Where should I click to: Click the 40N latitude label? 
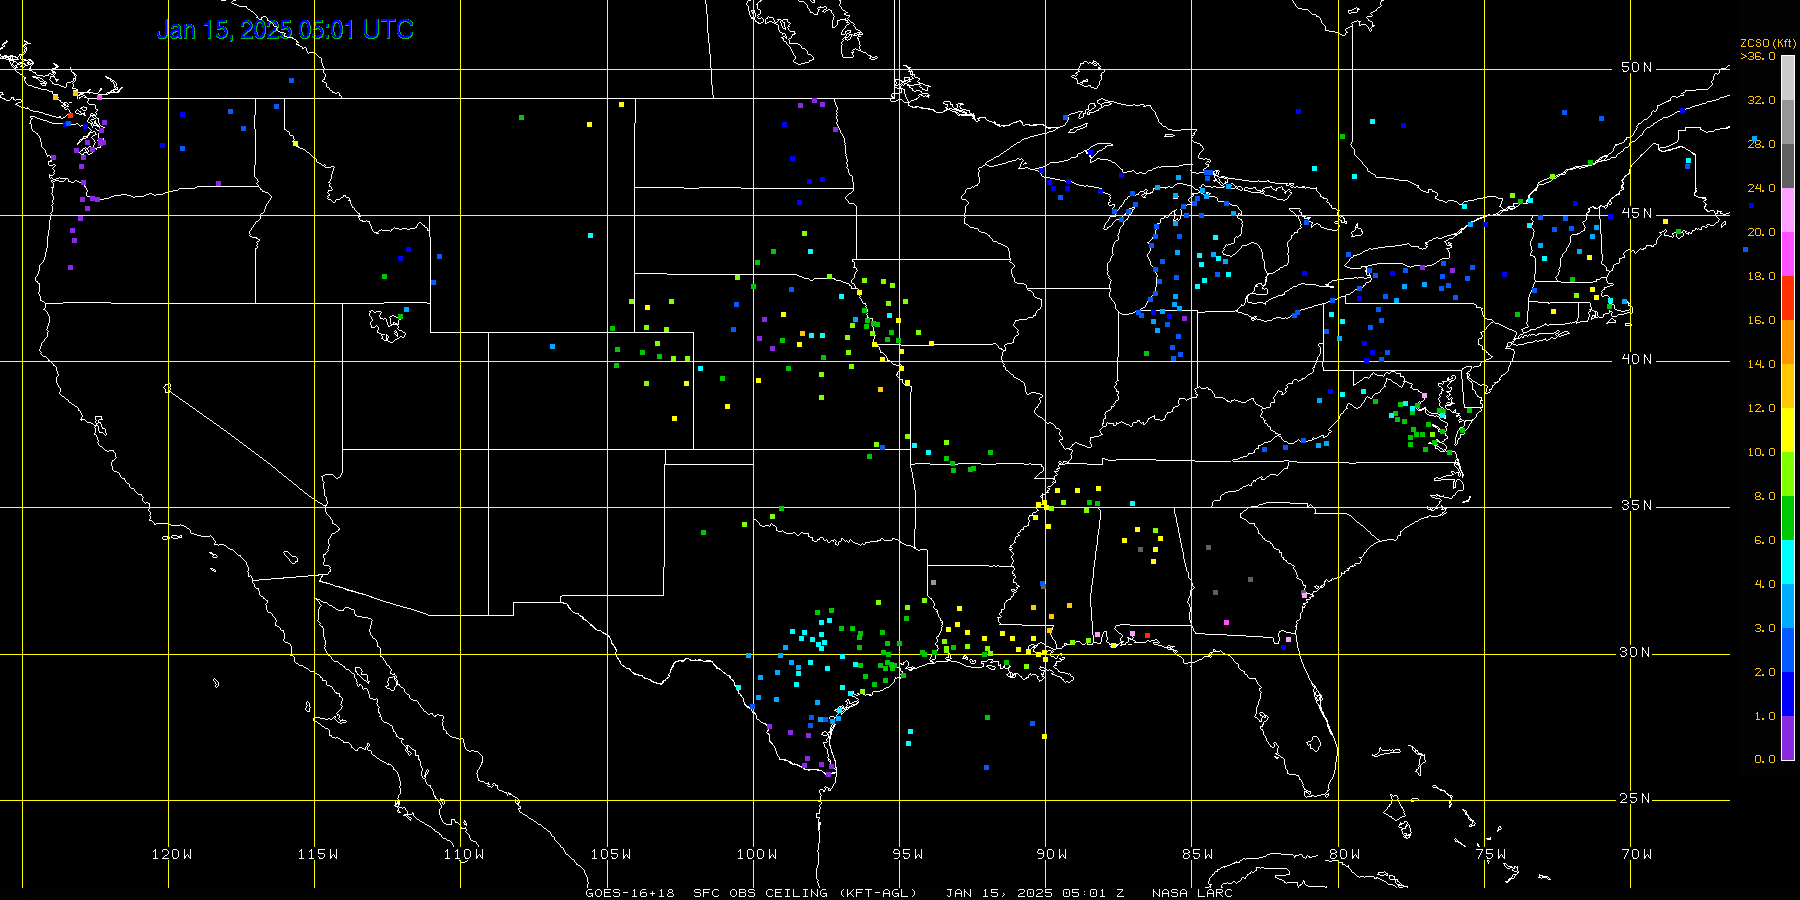(1637, 360)
